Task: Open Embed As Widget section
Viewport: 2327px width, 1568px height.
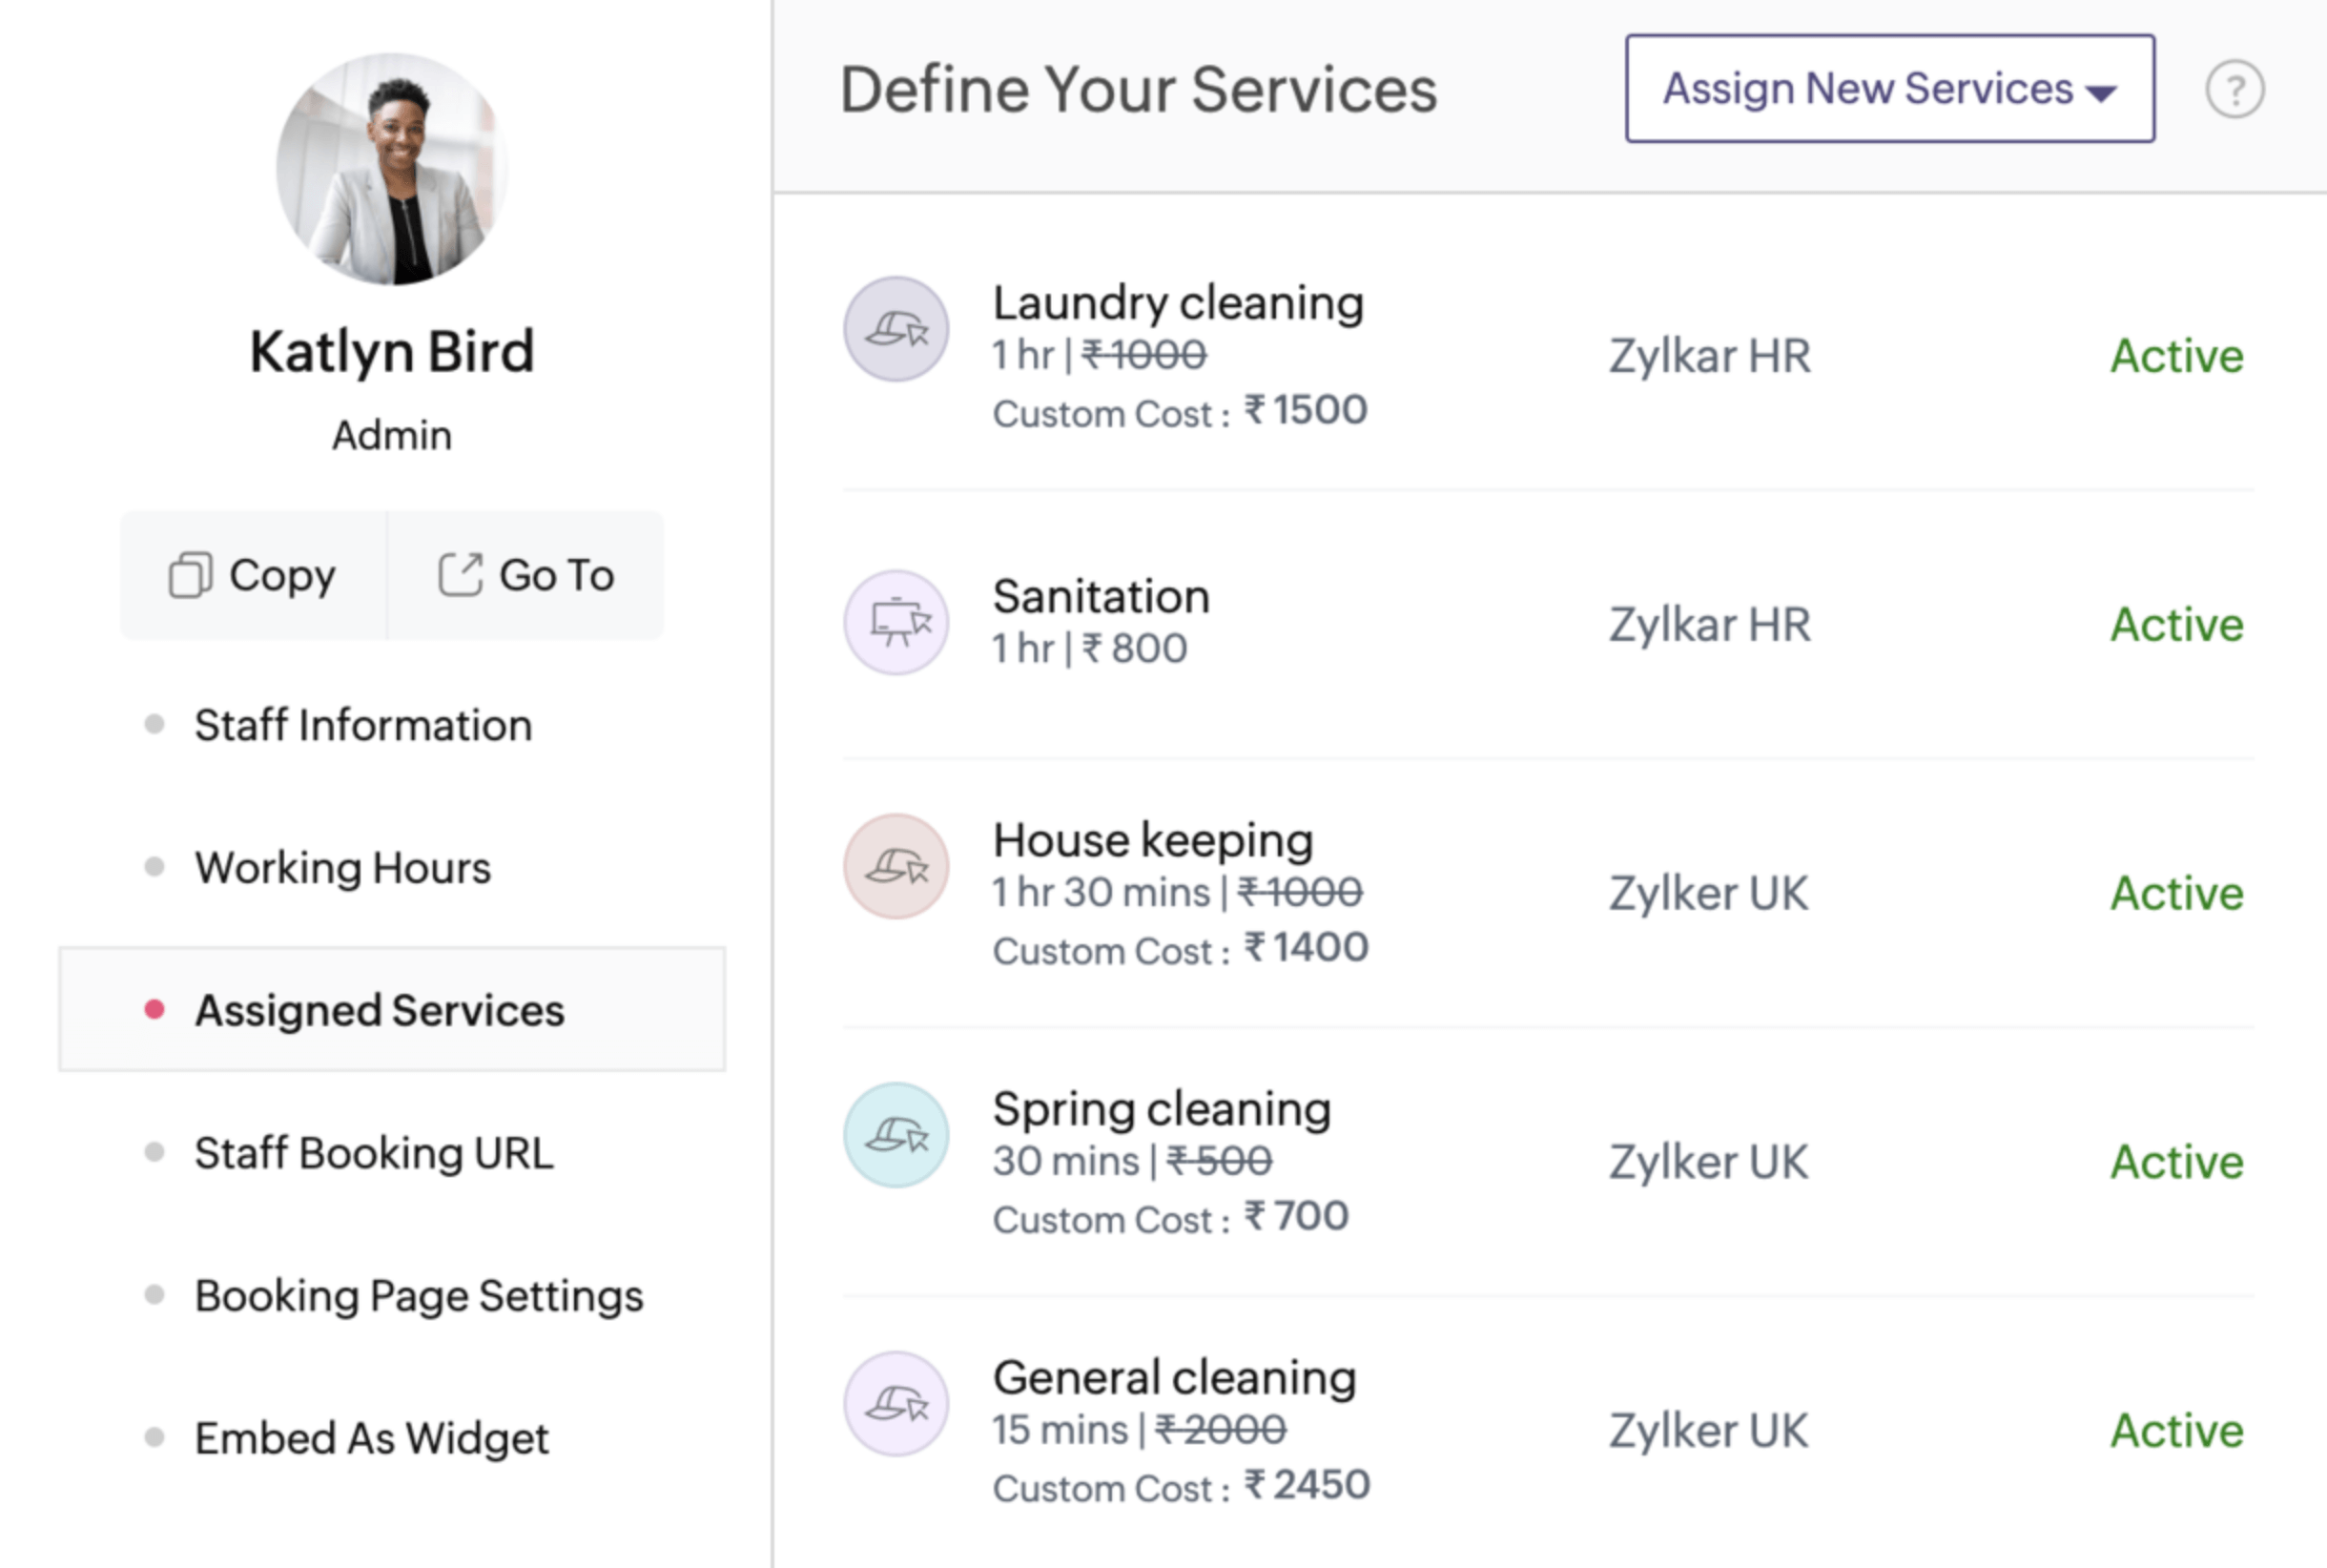Action: [x=372, y=1438]
